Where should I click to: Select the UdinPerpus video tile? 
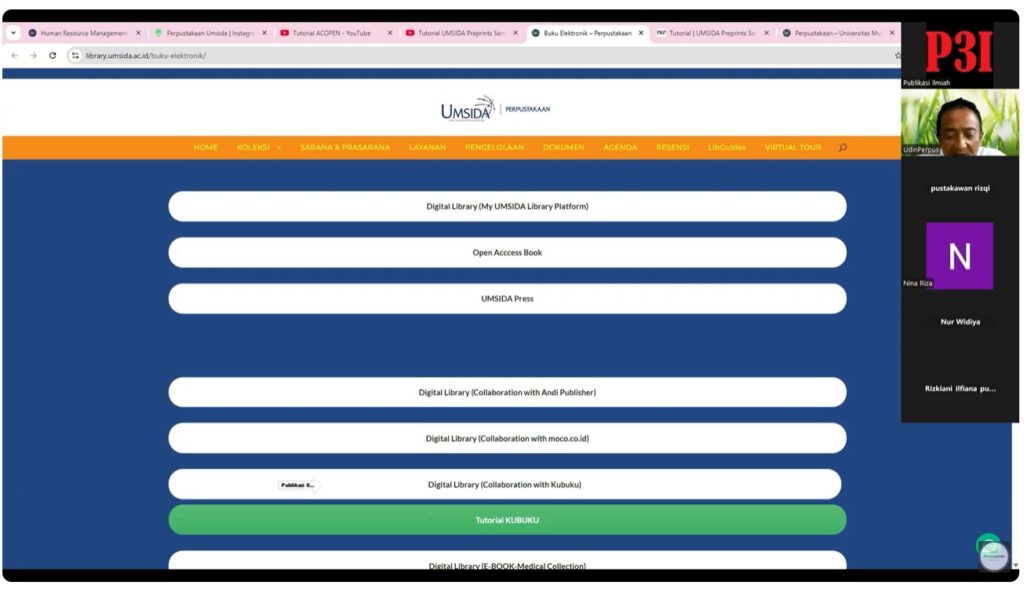tap(959, 123)
